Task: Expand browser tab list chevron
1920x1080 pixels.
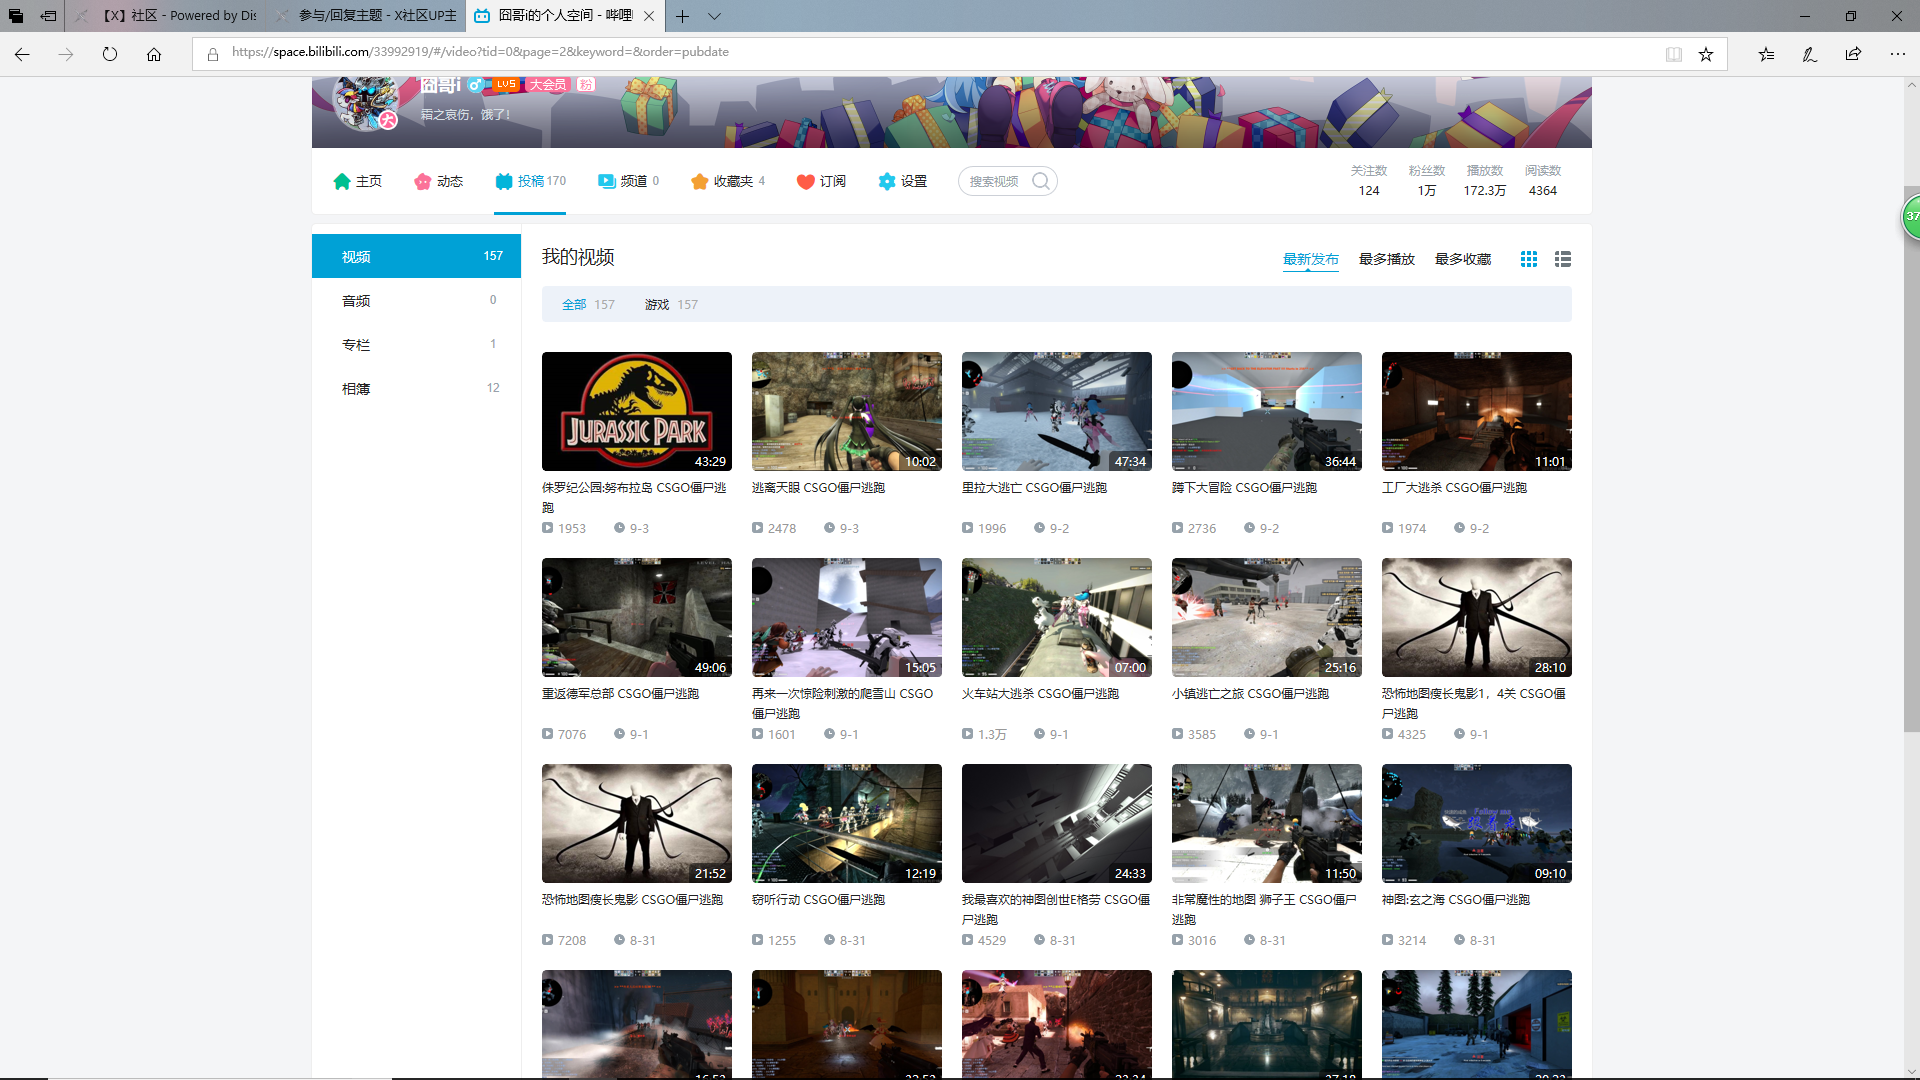Action: 714,16
